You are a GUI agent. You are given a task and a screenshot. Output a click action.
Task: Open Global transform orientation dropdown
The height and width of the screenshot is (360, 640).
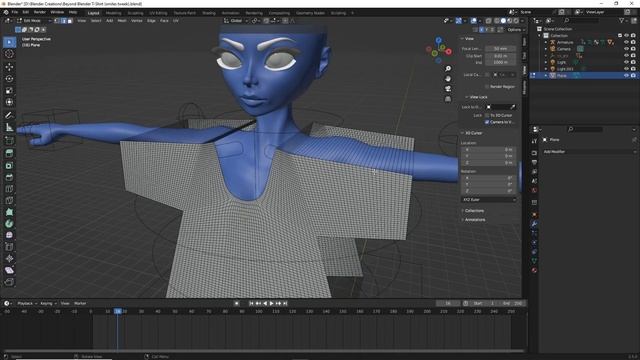tap(236, 21)
